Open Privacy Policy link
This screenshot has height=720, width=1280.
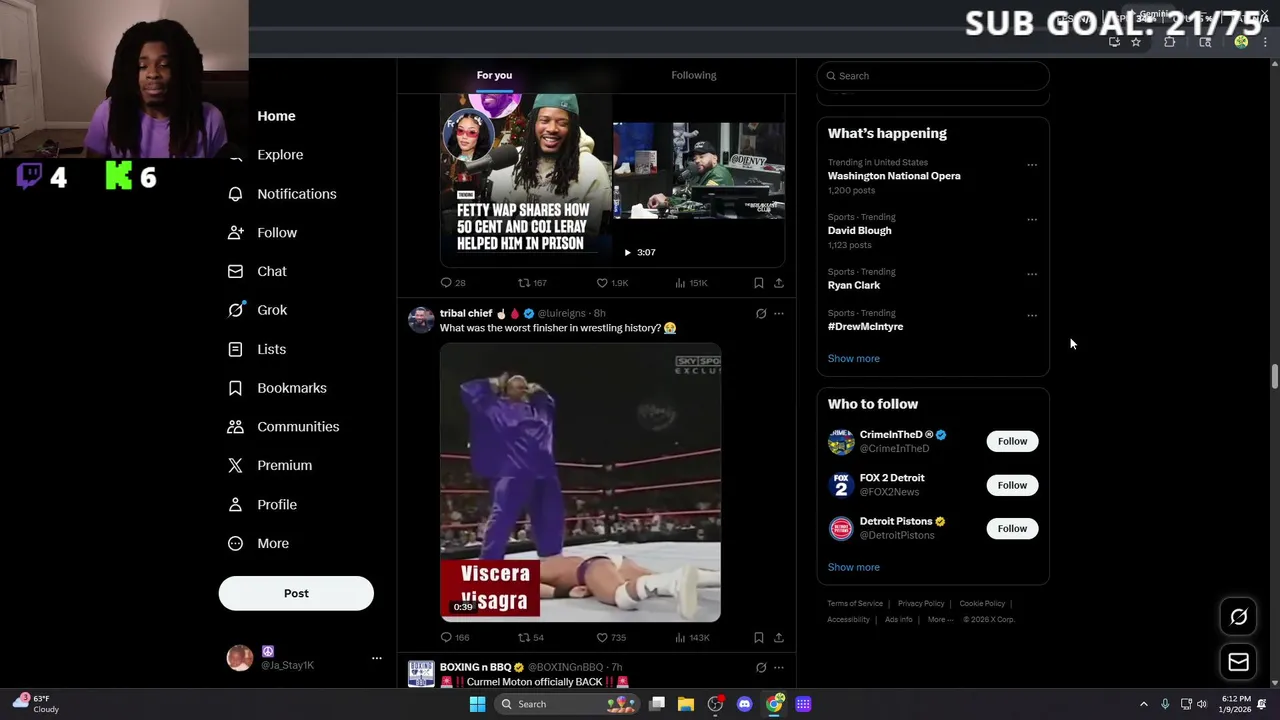tap(921, 604)
